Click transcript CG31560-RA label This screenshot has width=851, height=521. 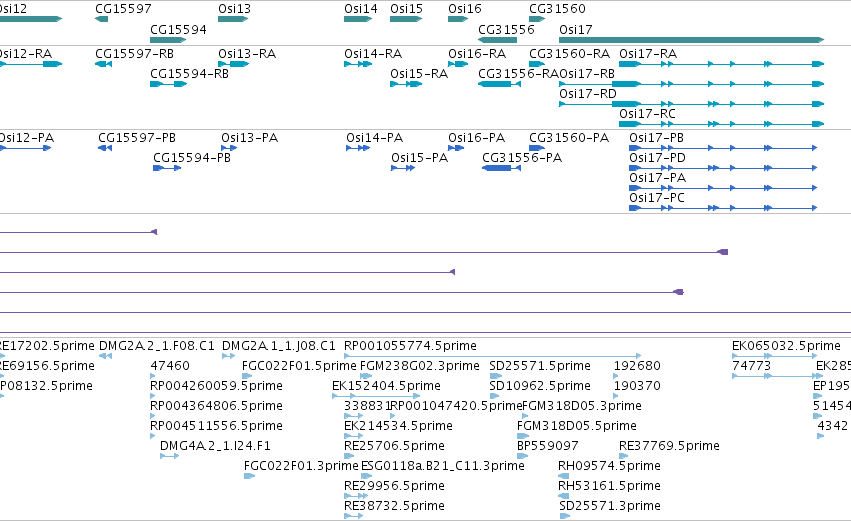tap(569, 54)
